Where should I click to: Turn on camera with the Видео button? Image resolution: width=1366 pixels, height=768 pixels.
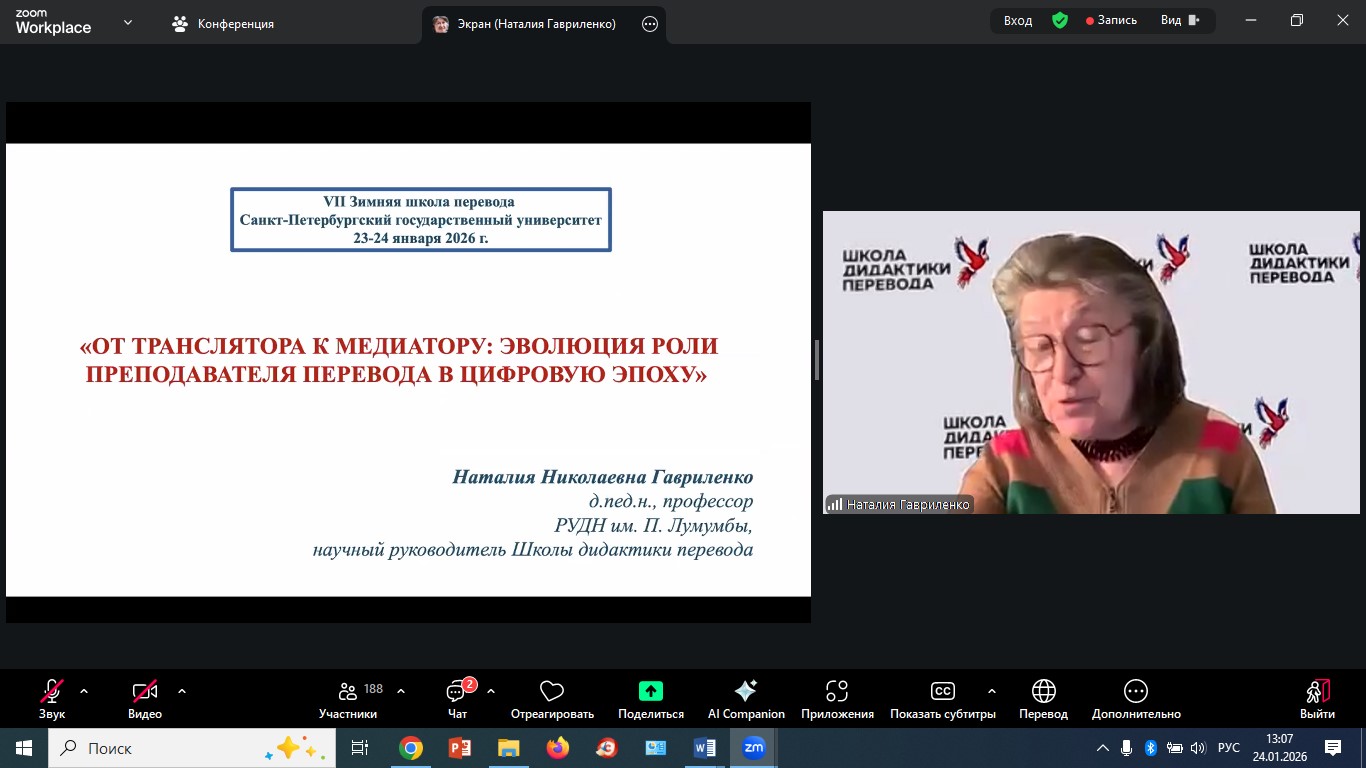145,692
